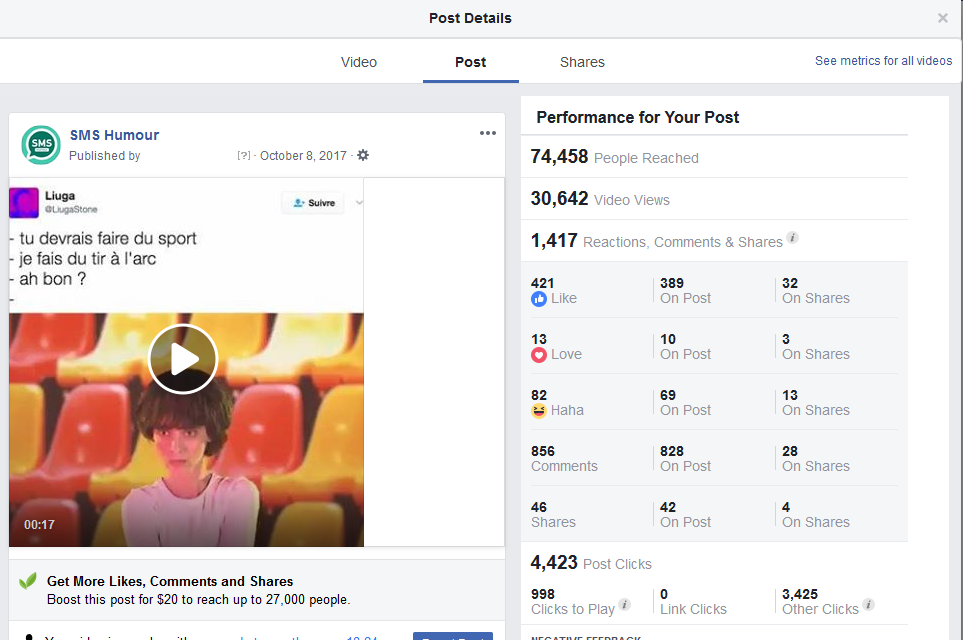Open the three-dot post options menu
Screen dimensions: 963x640
click(x=487, y=133)
